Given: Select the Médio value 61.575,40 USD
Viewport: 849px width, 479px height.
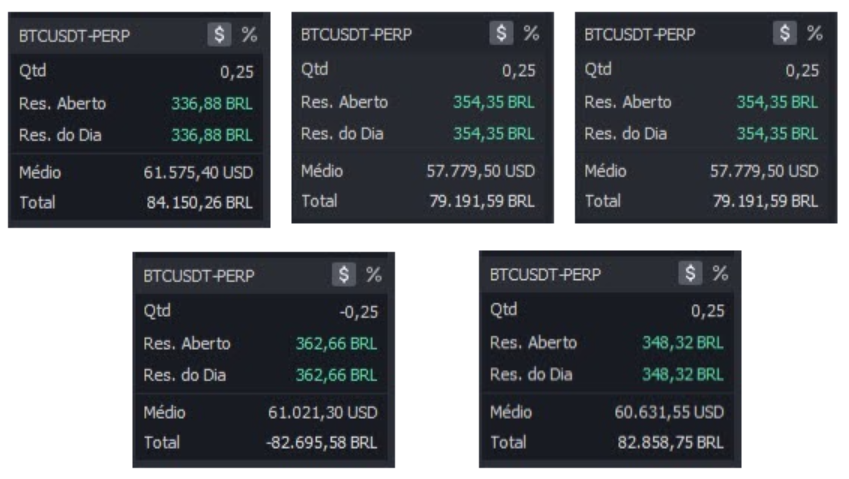Looking at the screenshot, I should click(198, 173).
